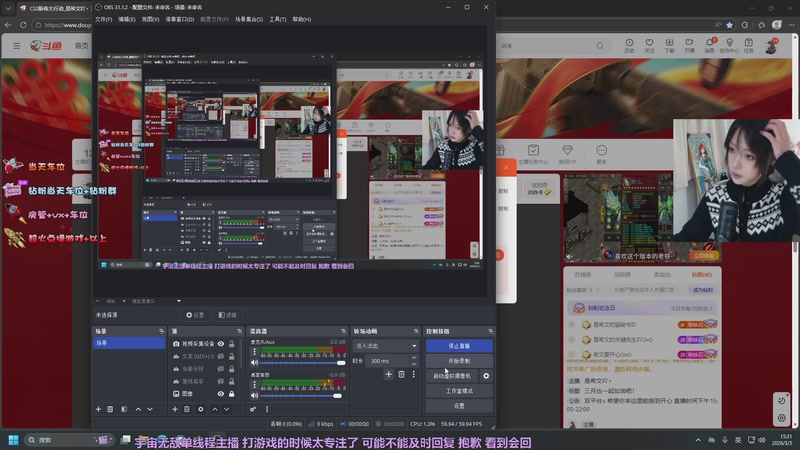Image resolution: width=800 pixels, height=450 pixels.
Task: Add a new scene with plus icon in 场景 panel
Action: (98, 409)
